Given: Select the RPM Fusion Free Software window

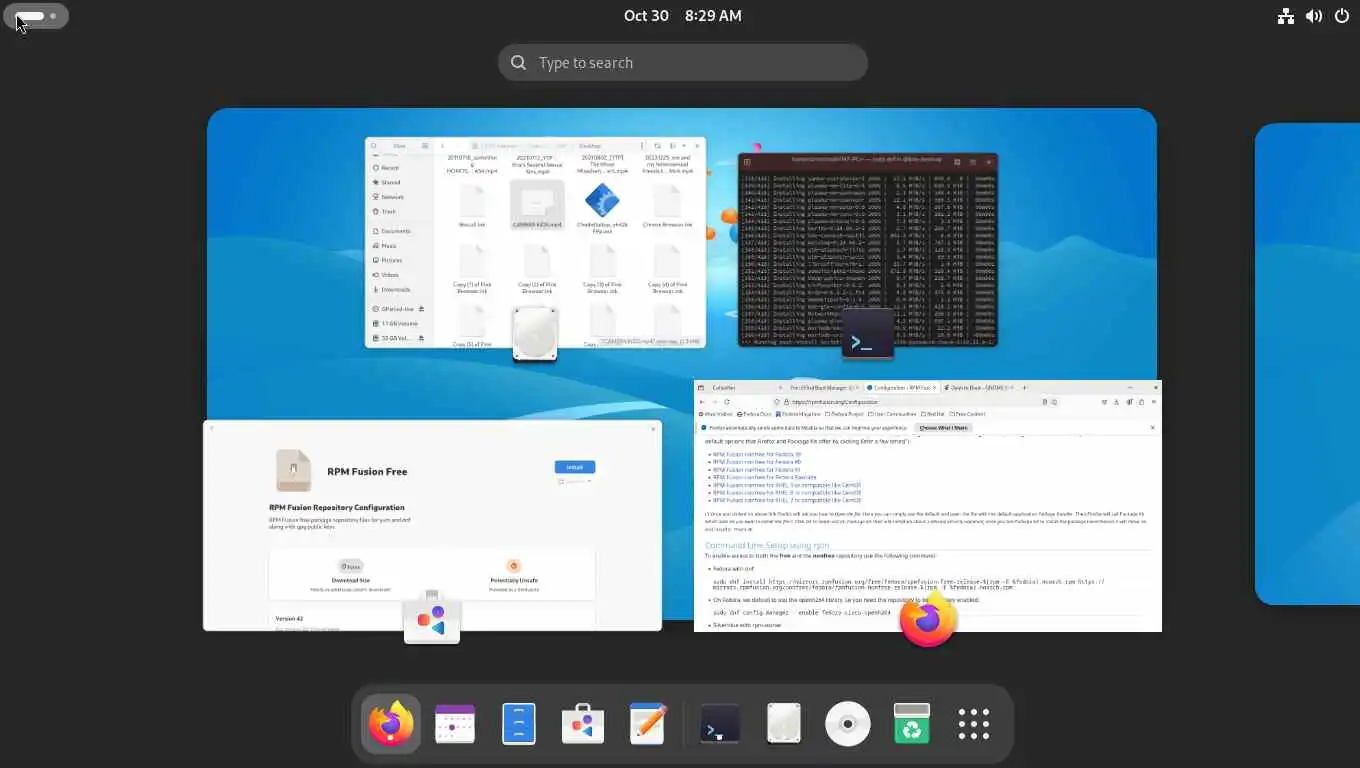Looking at the screenshot, I should click(x=432, y=526).
